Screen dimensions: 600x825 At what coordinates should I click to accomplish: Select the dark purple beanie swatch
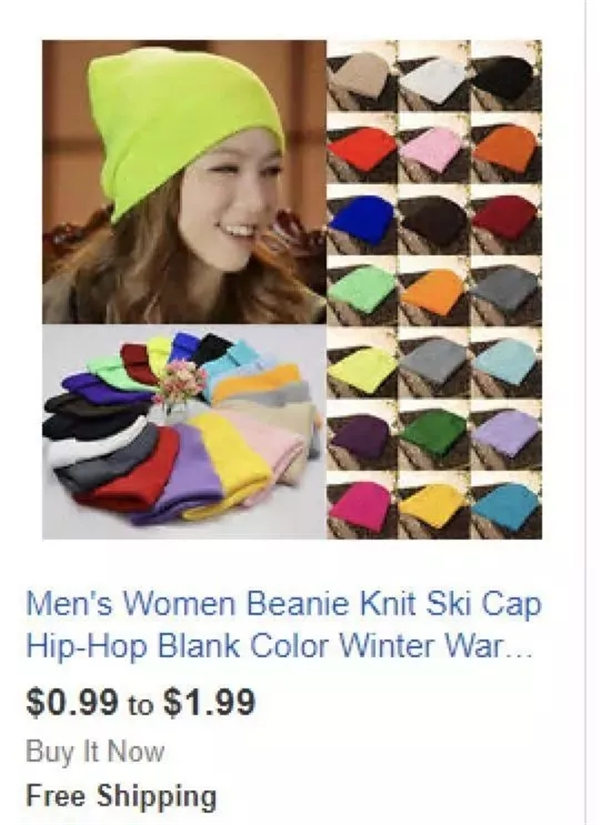[362, 435]
